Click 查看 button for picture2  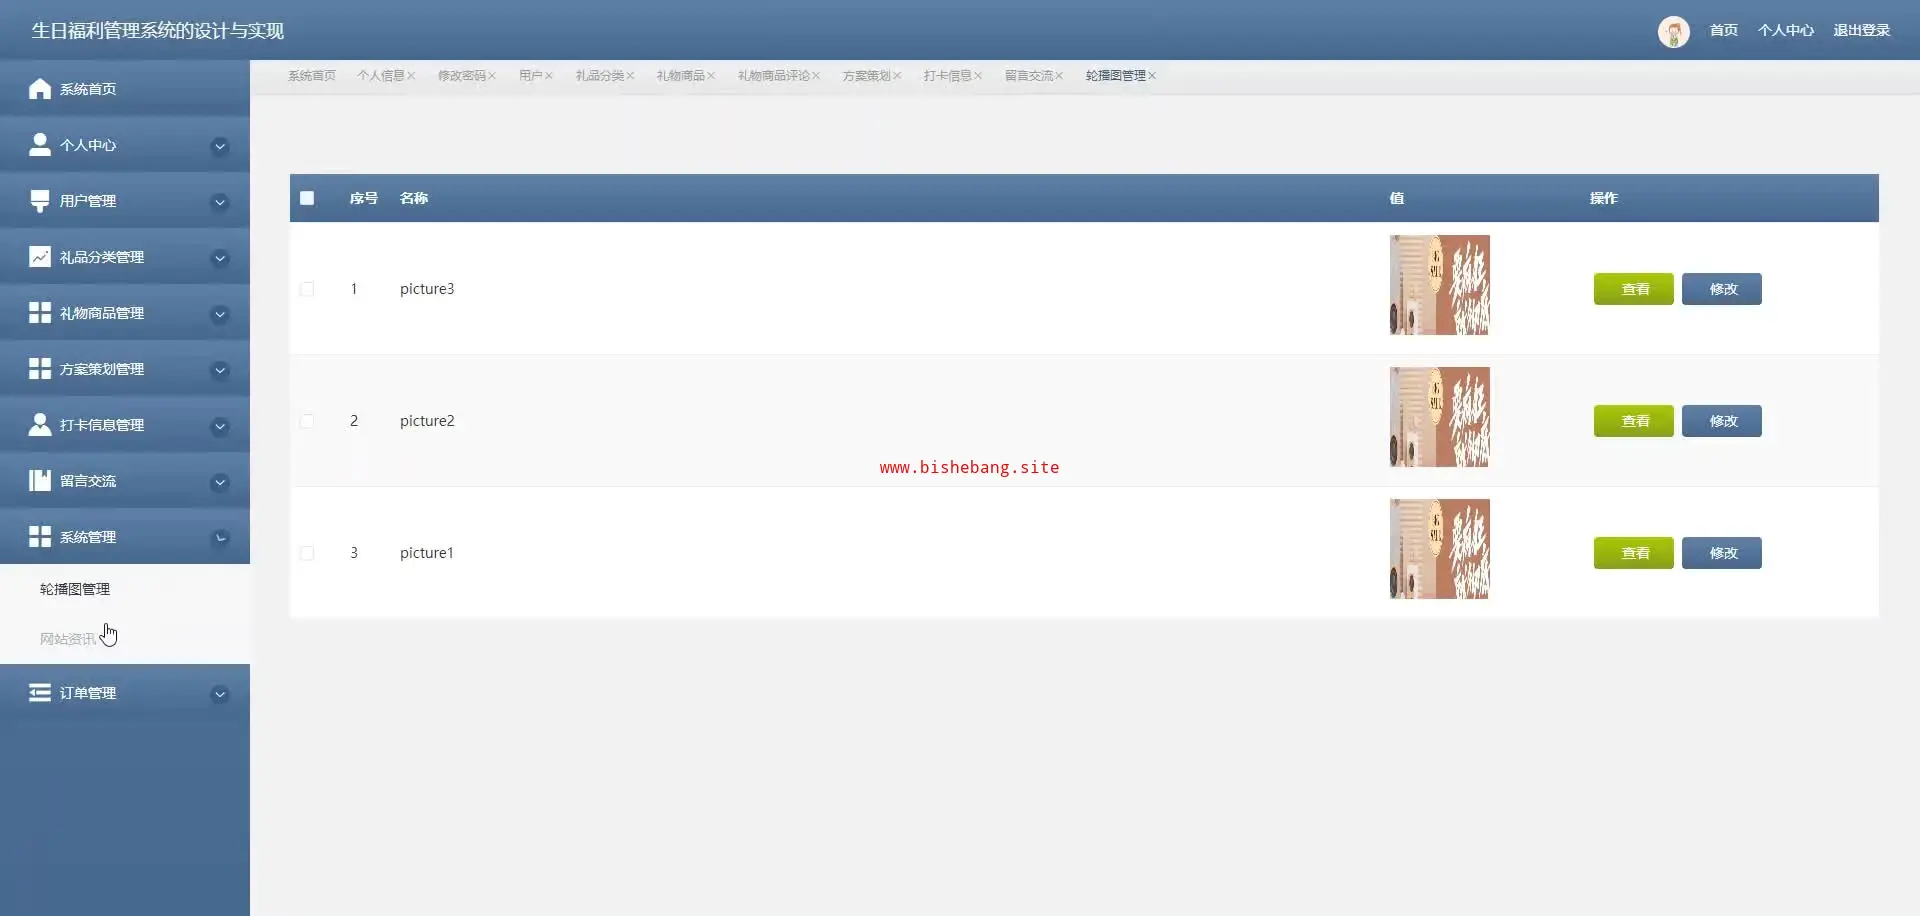[1634, 421]
